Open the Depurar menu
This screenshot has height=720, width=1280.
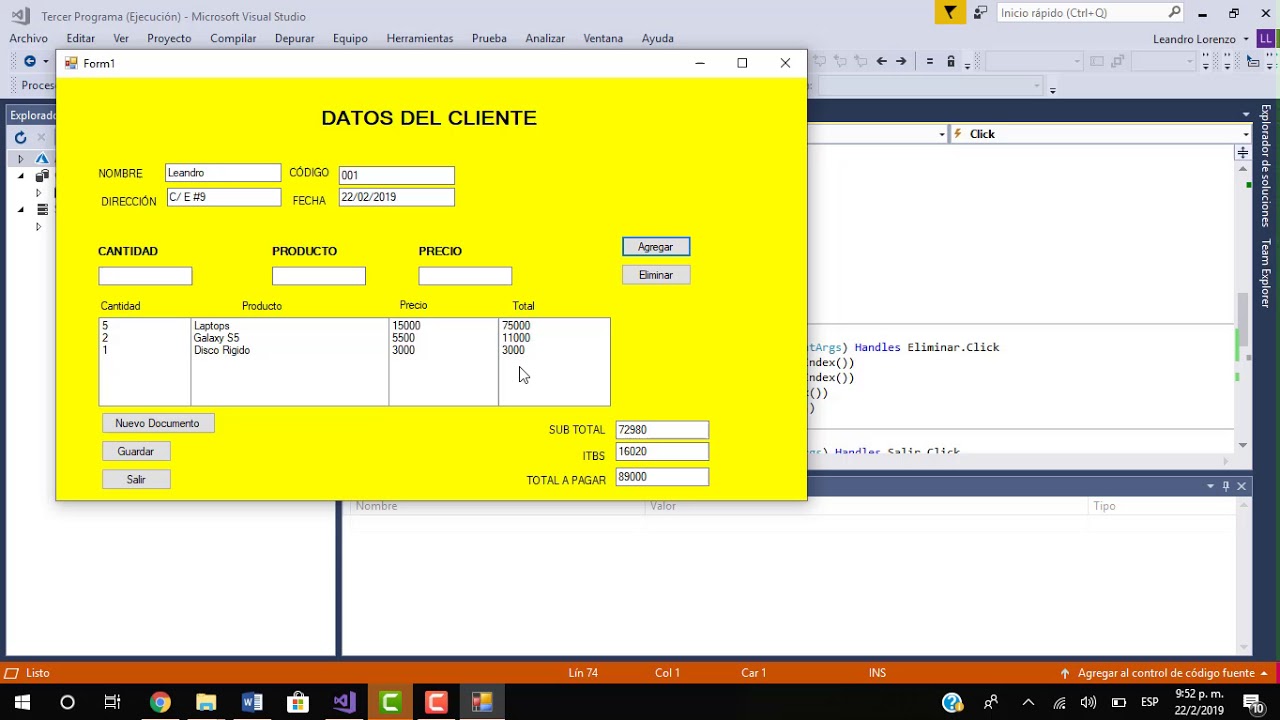[x=294, y=38]
